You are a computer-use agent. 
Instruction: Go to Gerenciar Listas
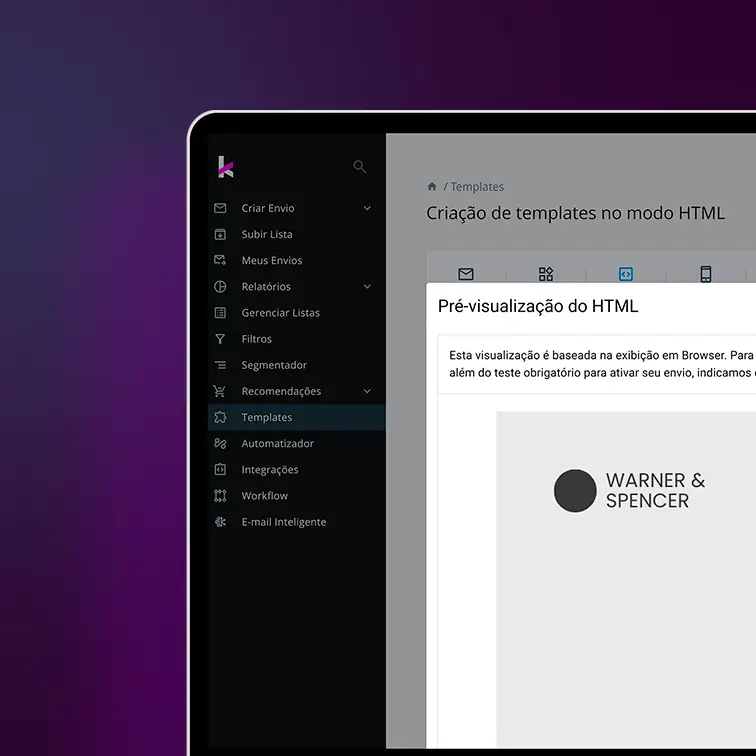pyautogui.click(x=280, y=313)
